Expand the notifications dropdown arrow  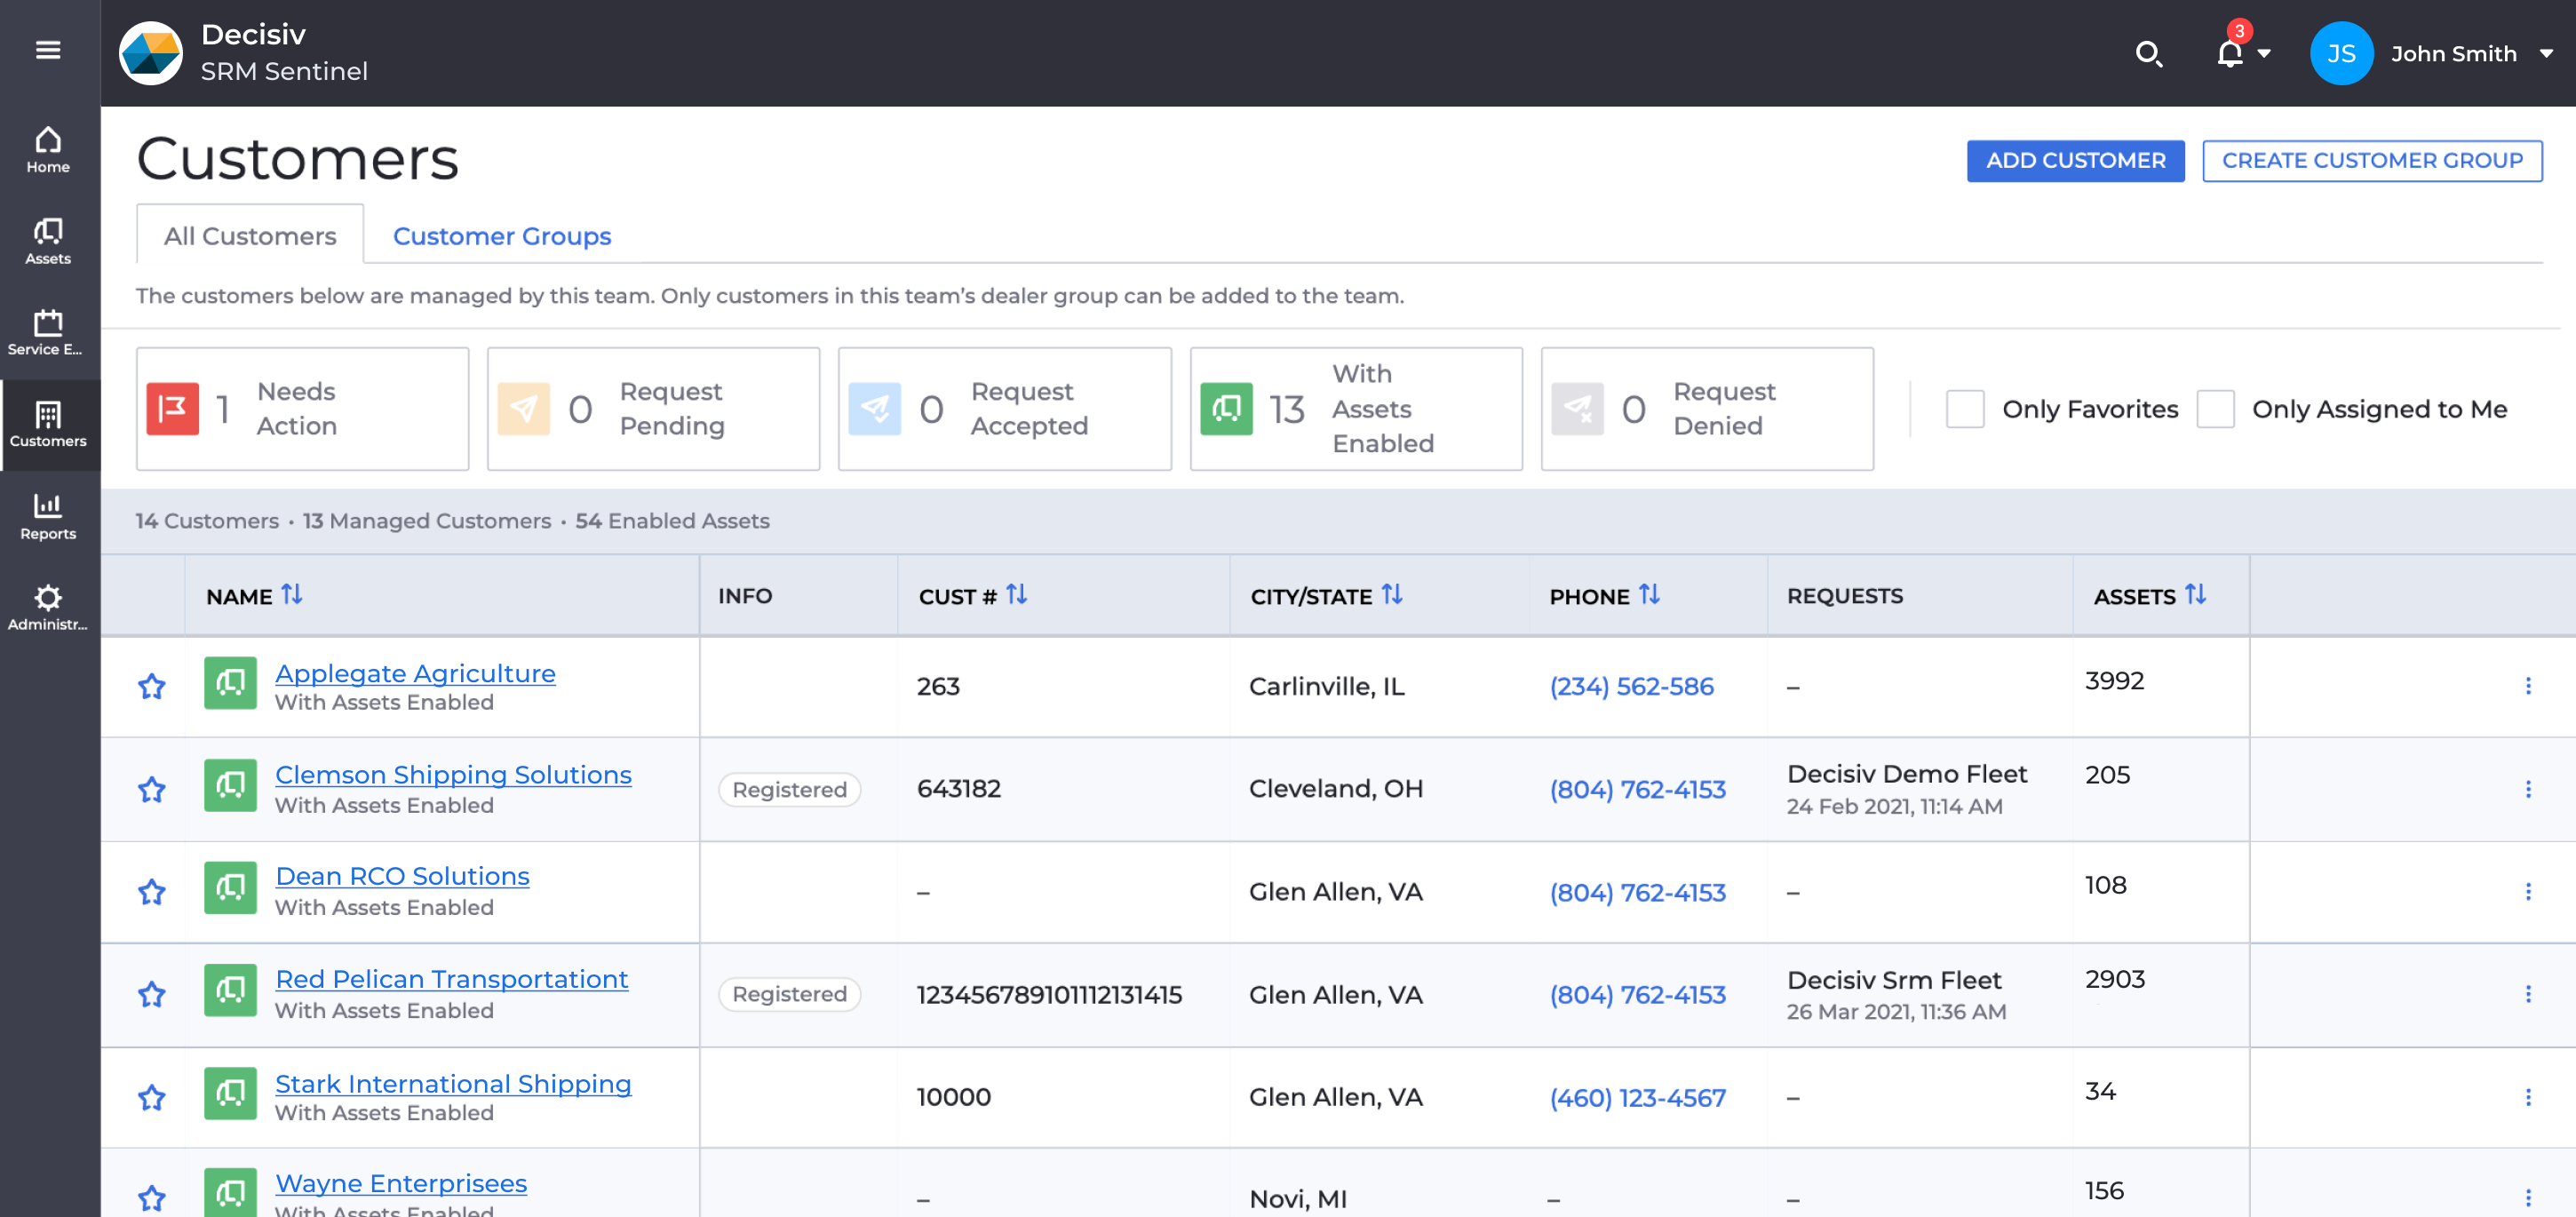tap(2264, 54)
